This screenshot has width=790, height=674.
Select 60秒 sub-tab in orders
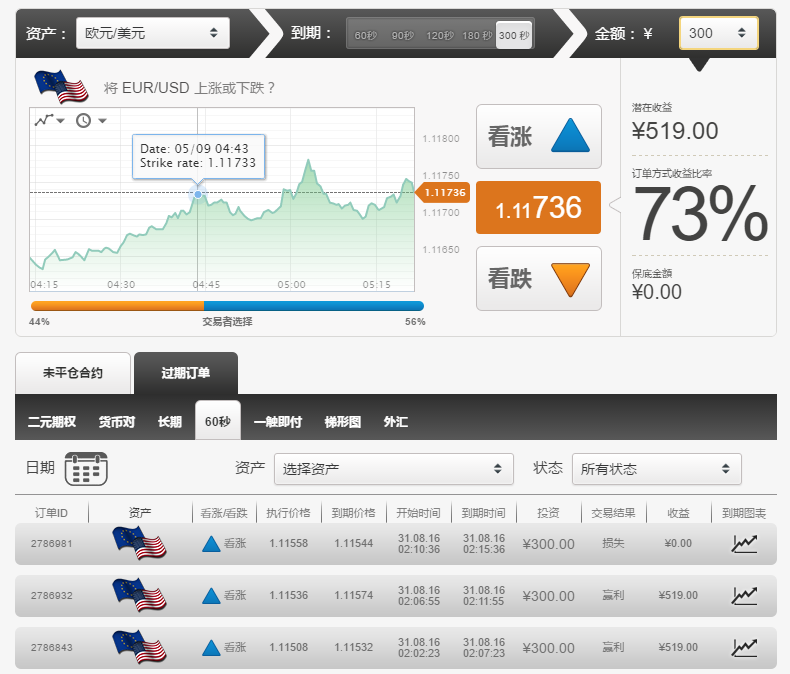coord(218,421)
